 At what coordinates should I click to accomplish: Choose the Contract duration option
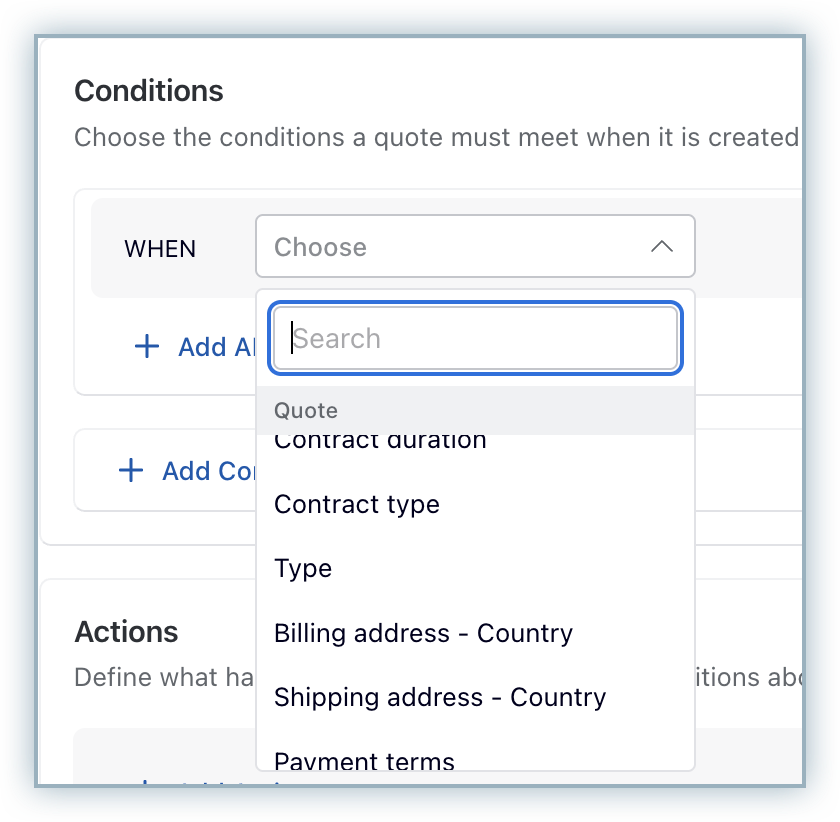(380, 442)
